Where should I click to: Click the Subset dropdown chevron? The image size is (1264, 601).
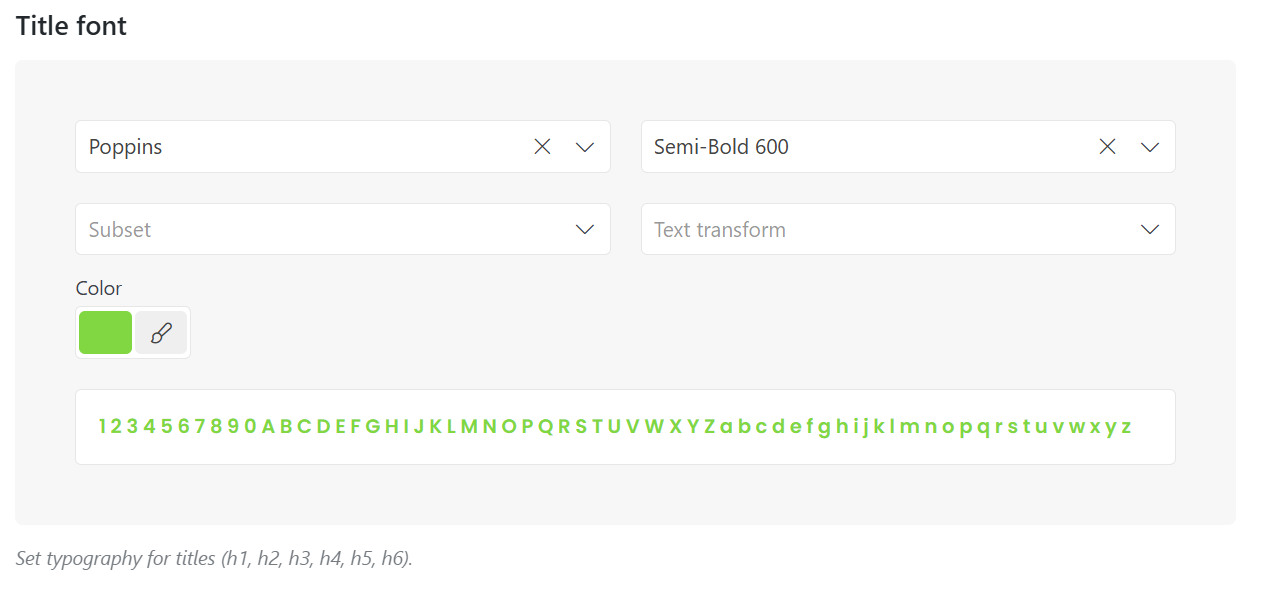tap(585, 230)
